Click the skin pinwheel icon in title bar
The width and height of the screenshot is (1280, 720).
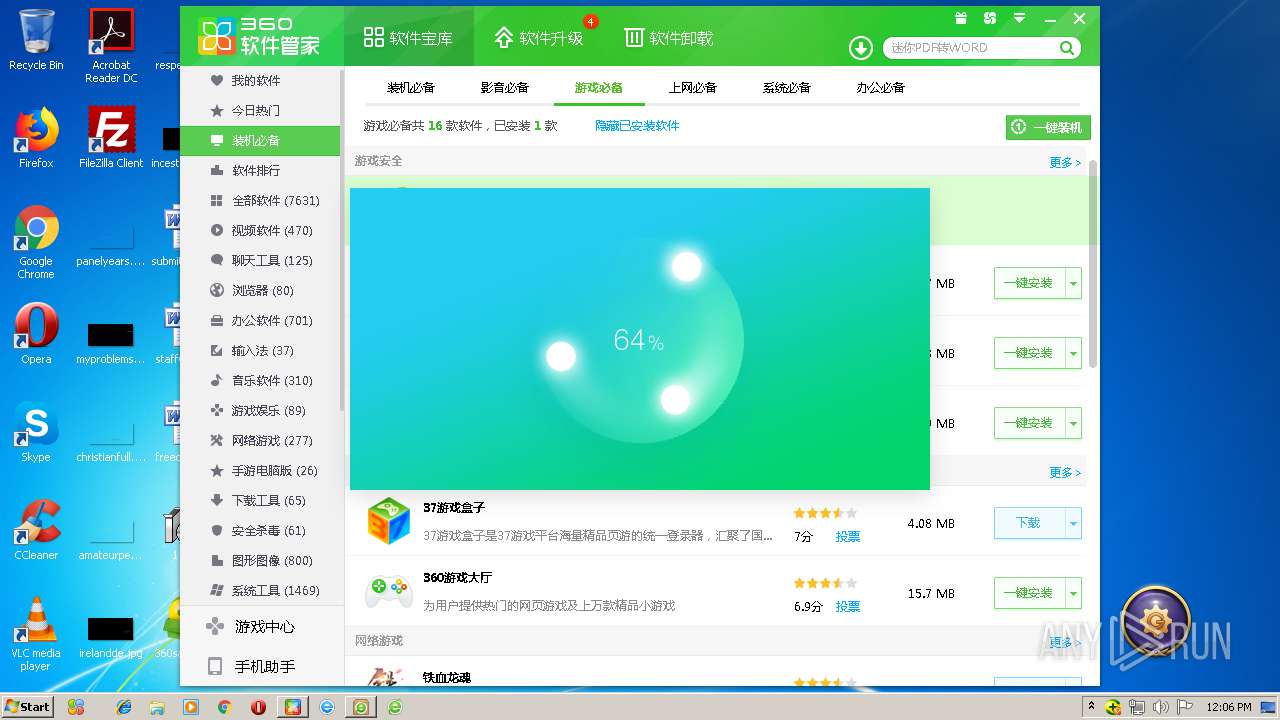click(x=990, y=18)
